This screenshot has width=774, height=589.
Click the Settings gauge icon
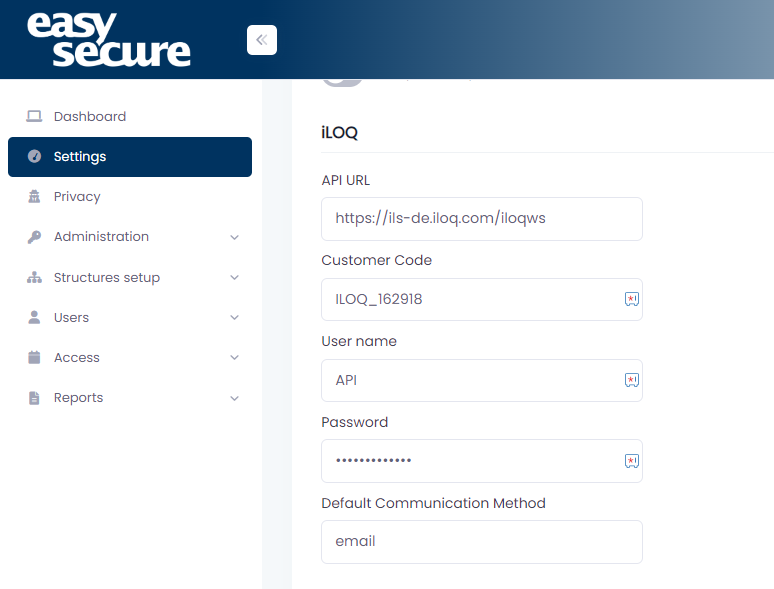tap(34, 157)
